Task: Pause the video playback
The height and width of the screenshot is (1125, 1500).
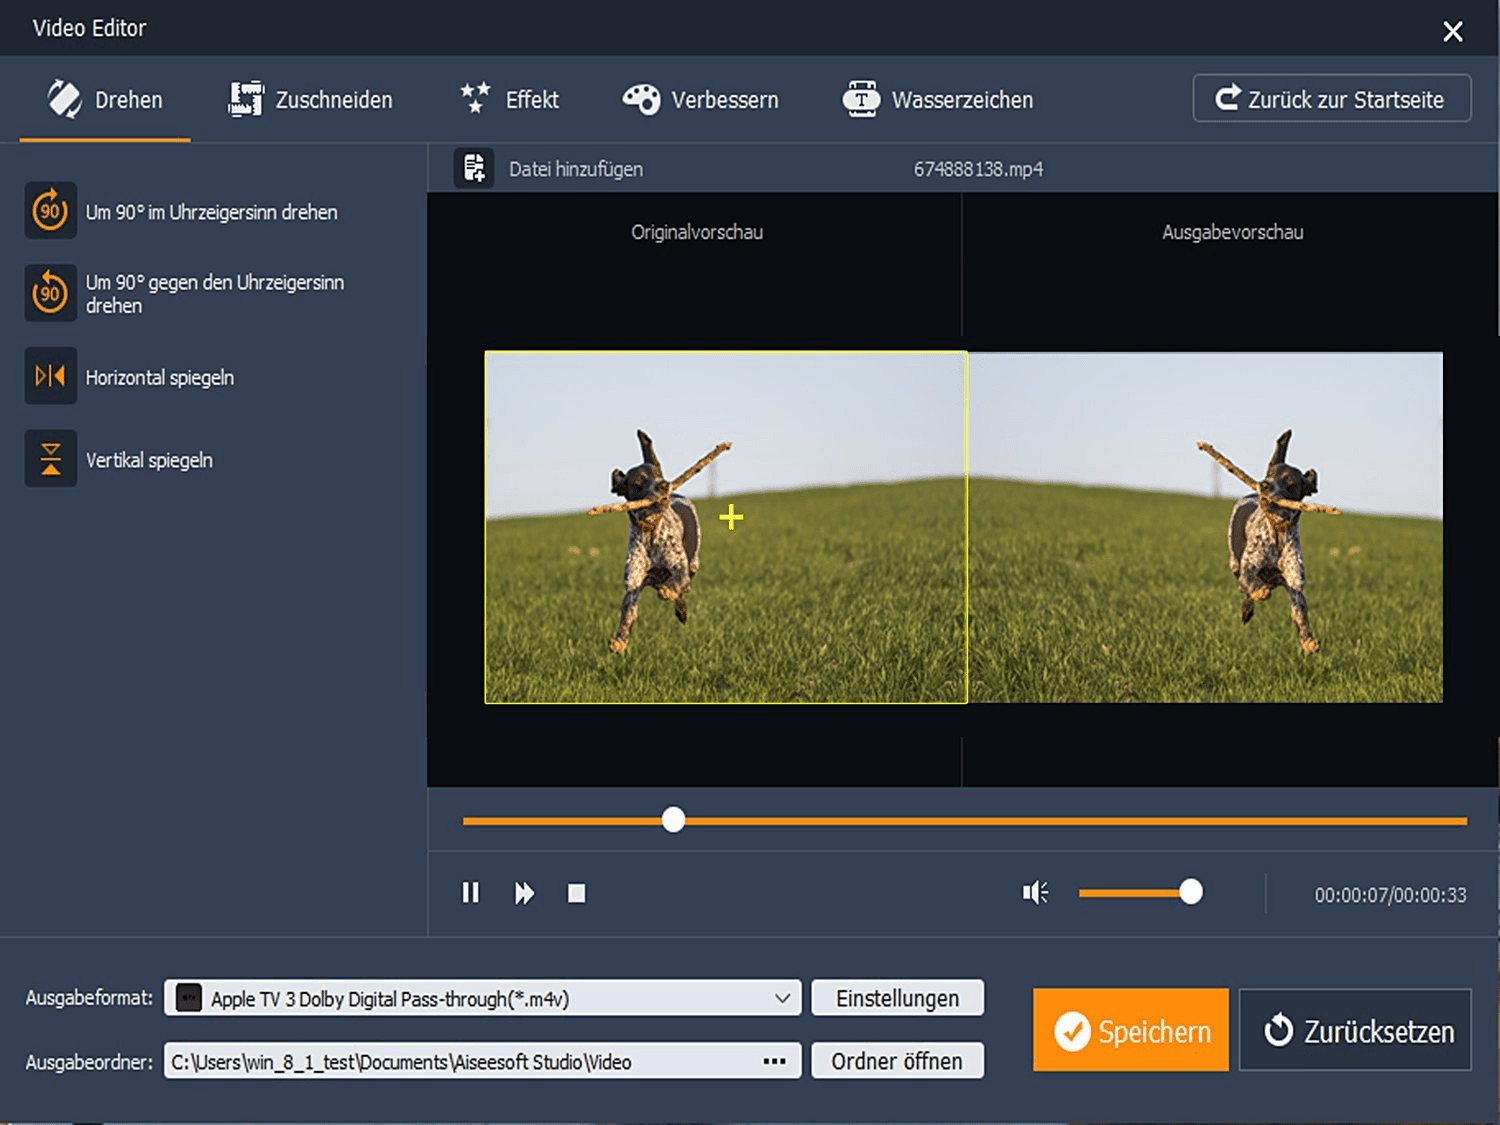Action: 470,892
